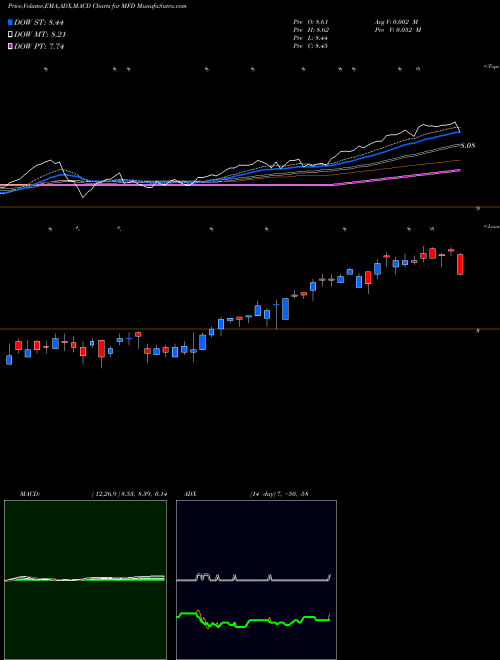Click the white DOW MT legend swatch

click(10, 35)
